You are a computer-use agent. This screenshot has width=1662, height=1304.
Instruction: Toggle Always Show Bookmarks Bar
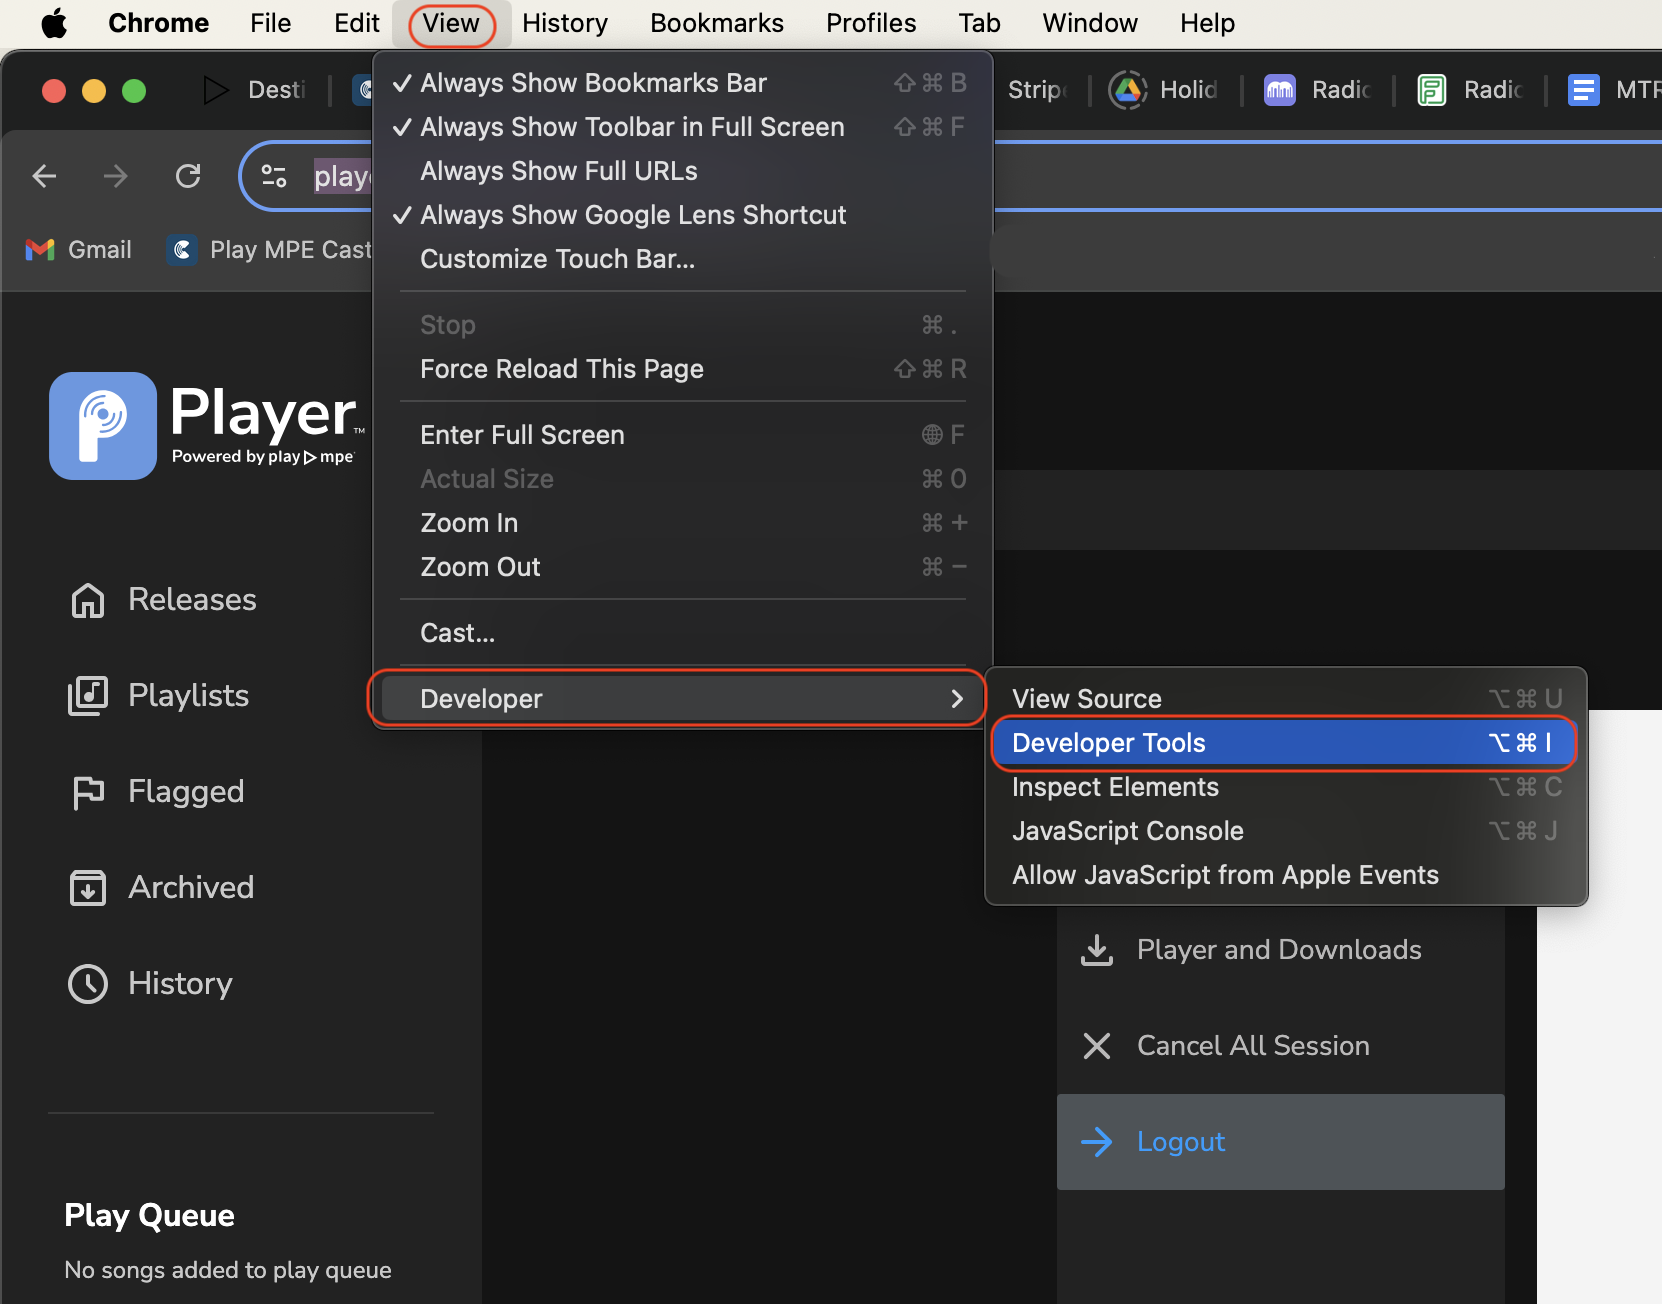pos(683,83)
